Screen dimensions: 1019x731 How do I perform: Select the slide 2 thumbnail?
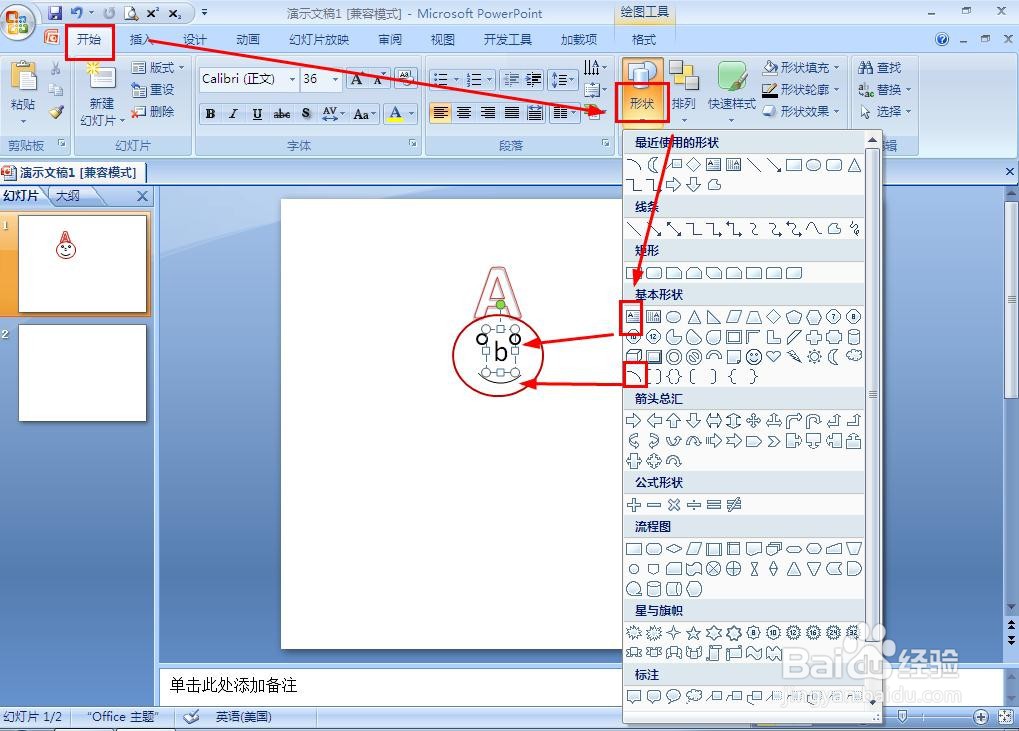point(82,372)
